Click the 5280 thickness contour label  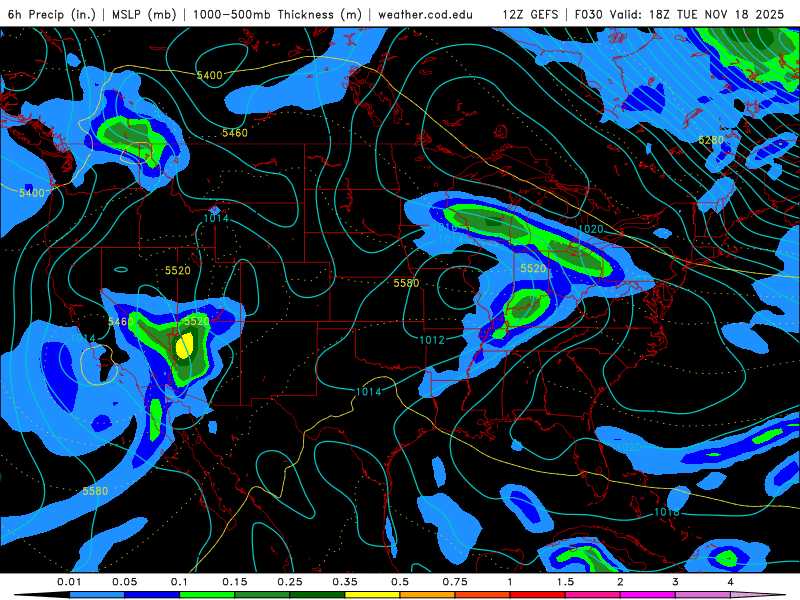711,140
